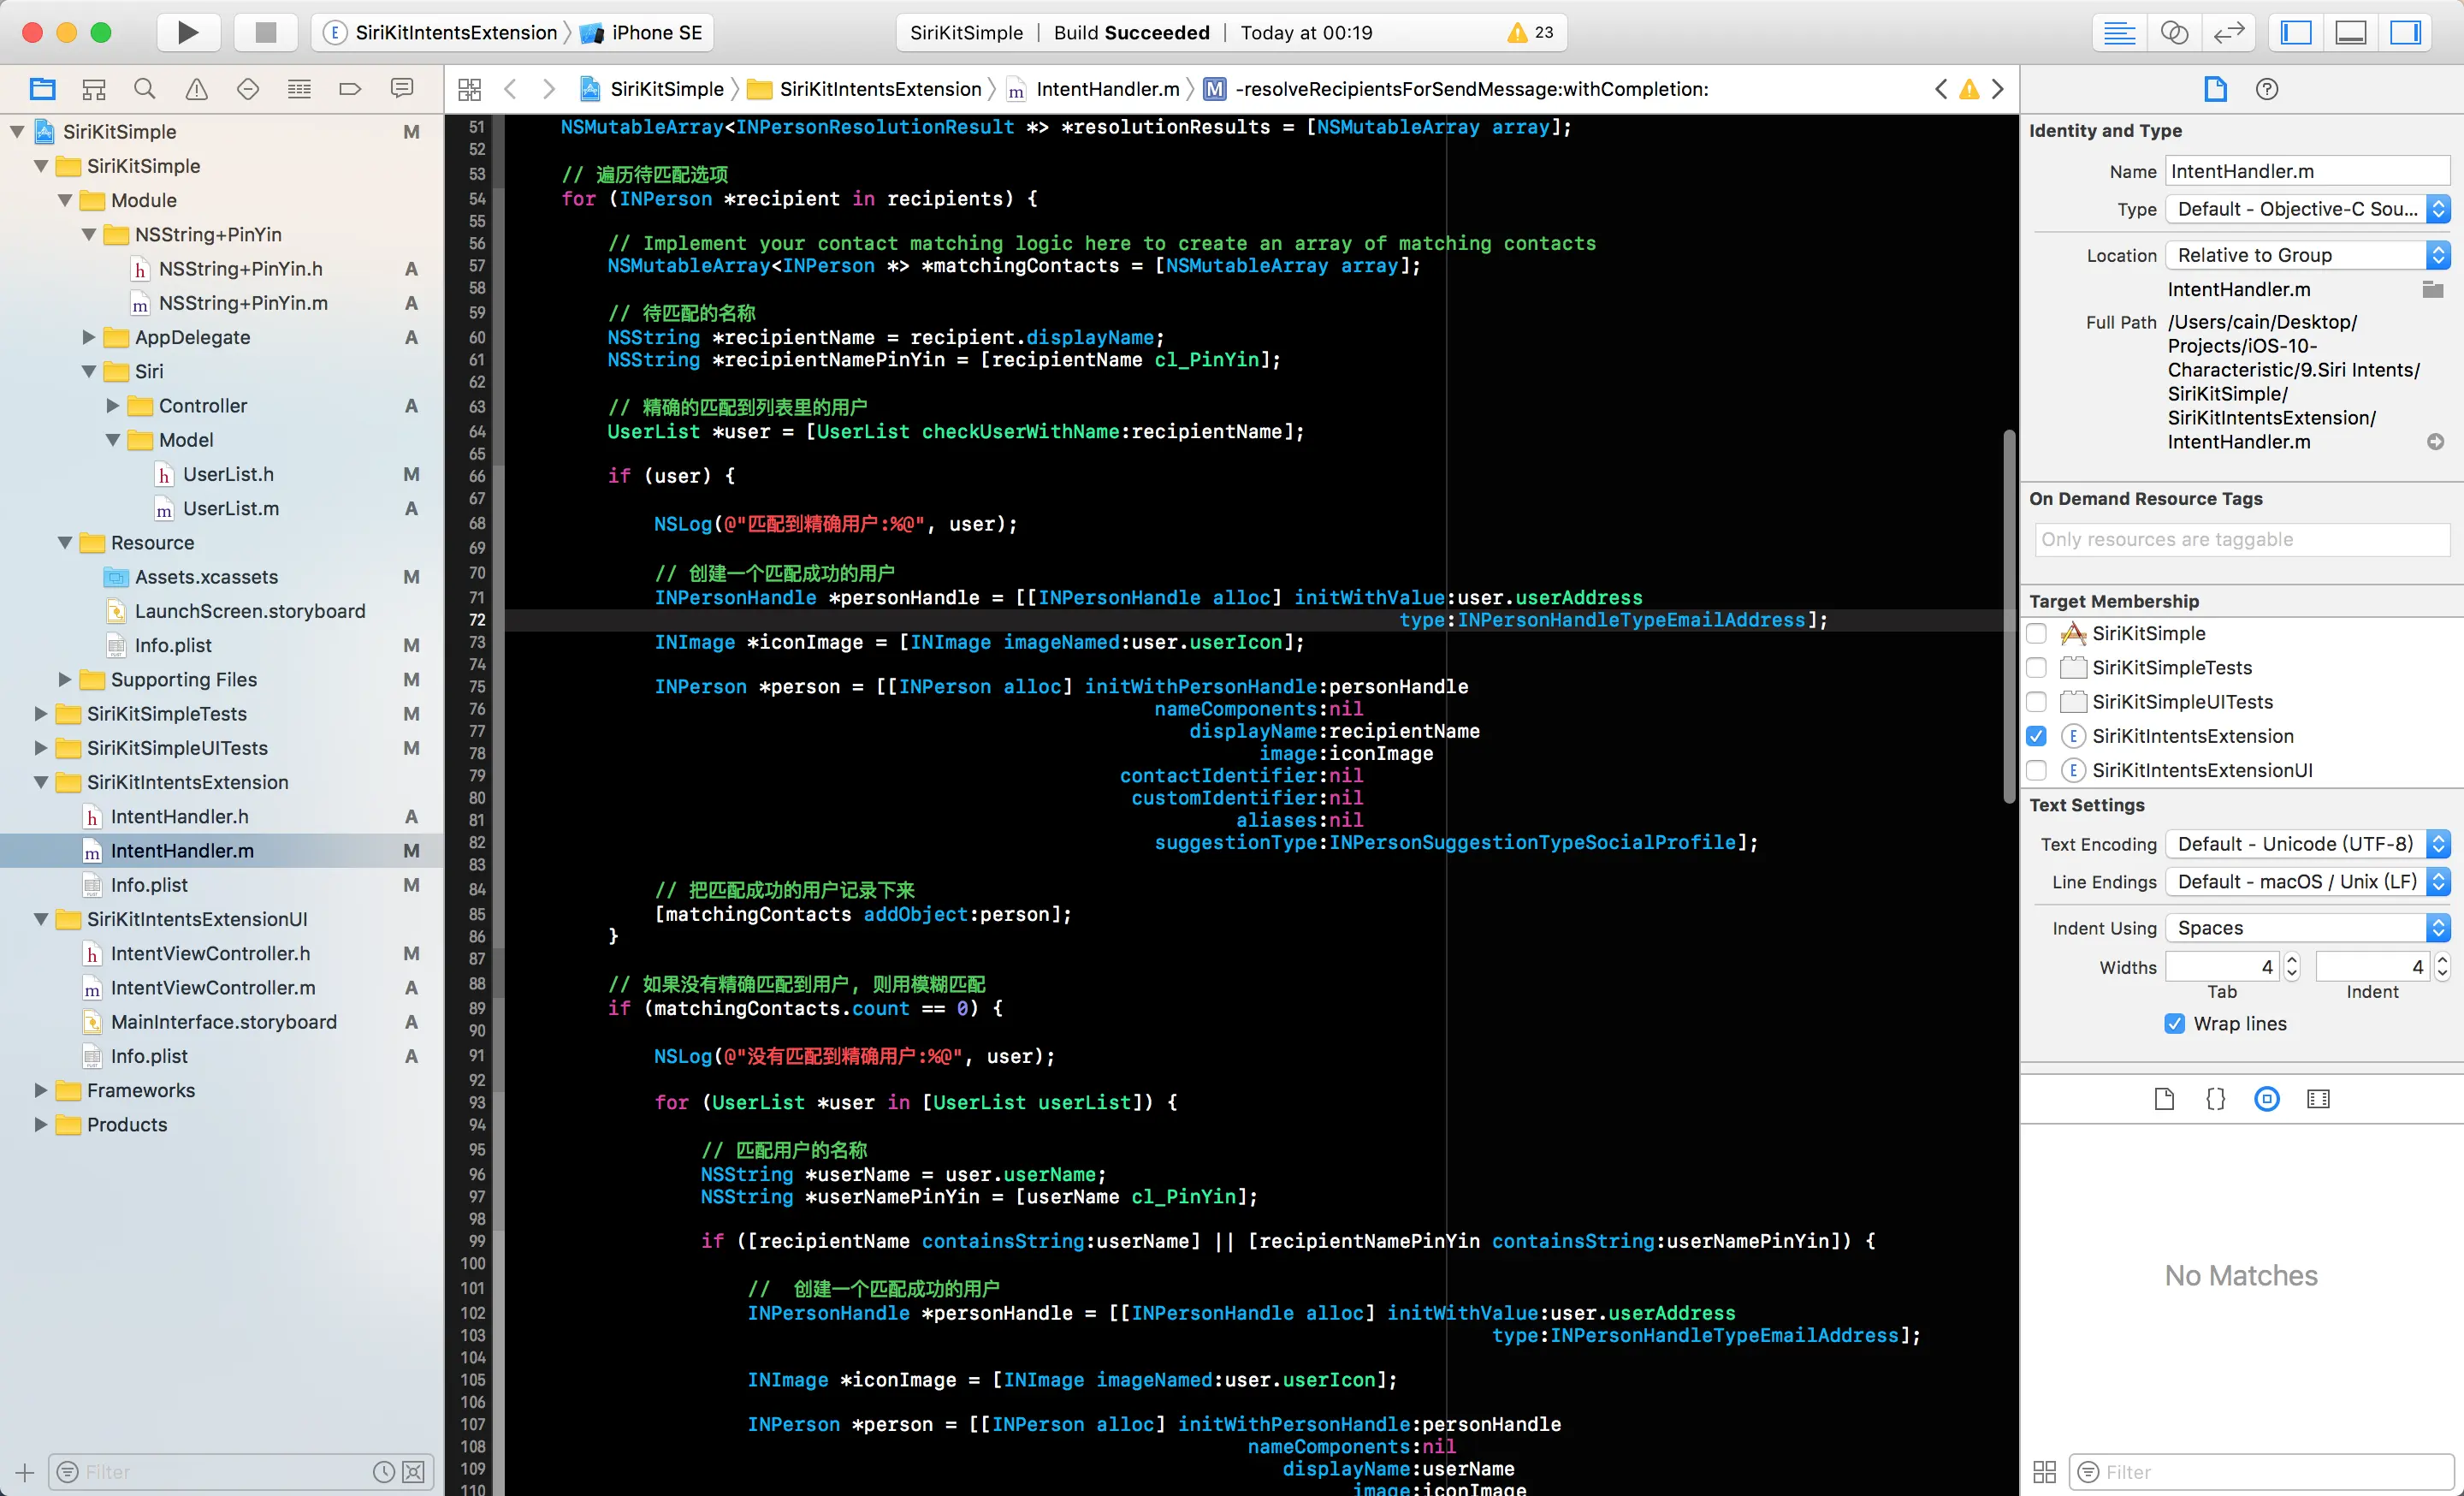2464x1496 pixels.
Task: Click the Run (play) button
Action: [x=187, y=32]
